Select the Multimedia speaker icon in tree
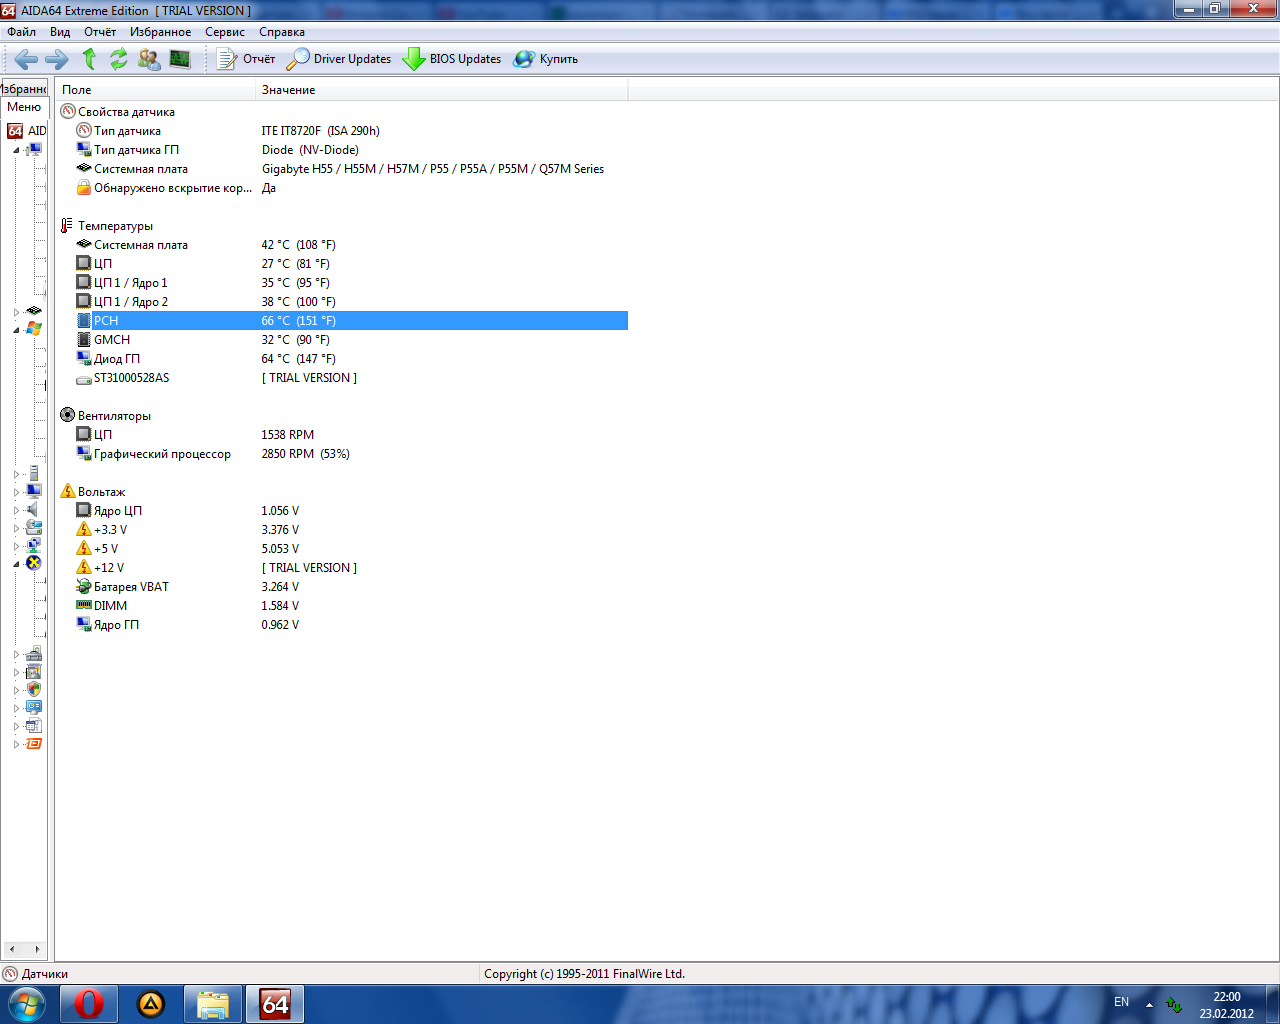This screenshot has width=1280, height=1024. 33,509
